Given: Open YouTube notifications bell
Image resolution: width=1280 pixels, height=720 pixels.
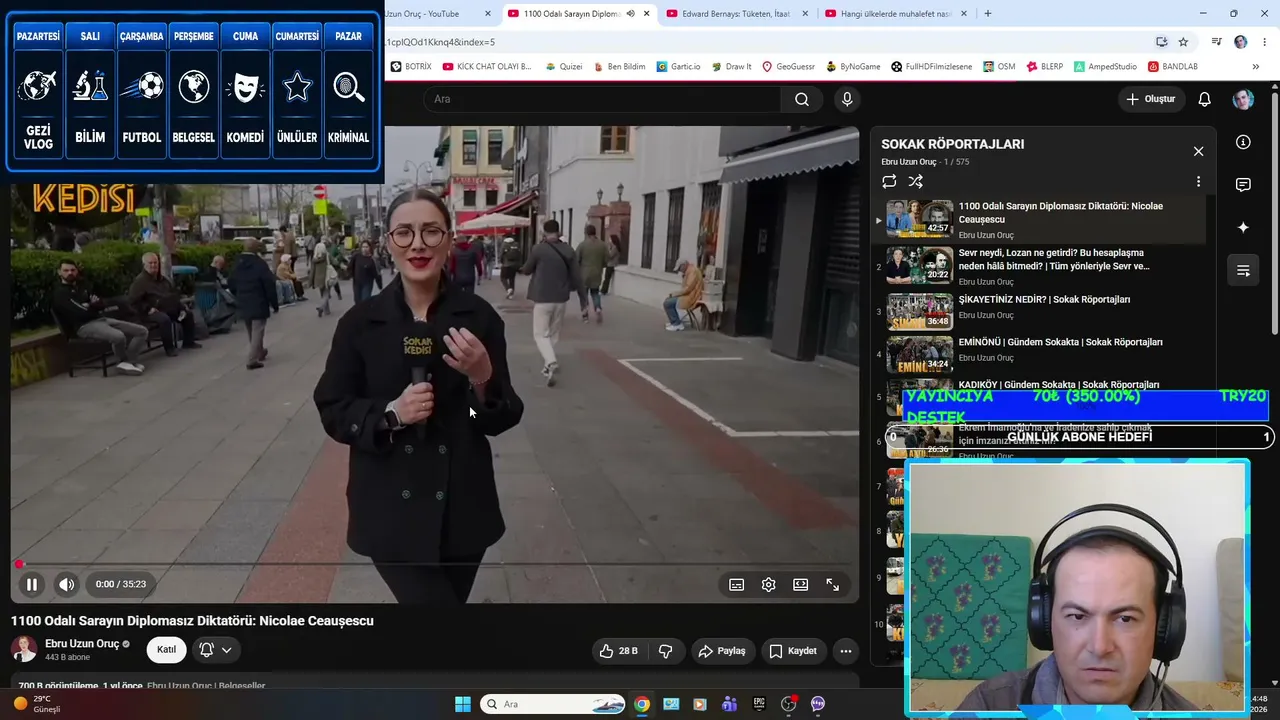Looking at the screenshot, I should pyautogui.click(x=1205, y=99).
